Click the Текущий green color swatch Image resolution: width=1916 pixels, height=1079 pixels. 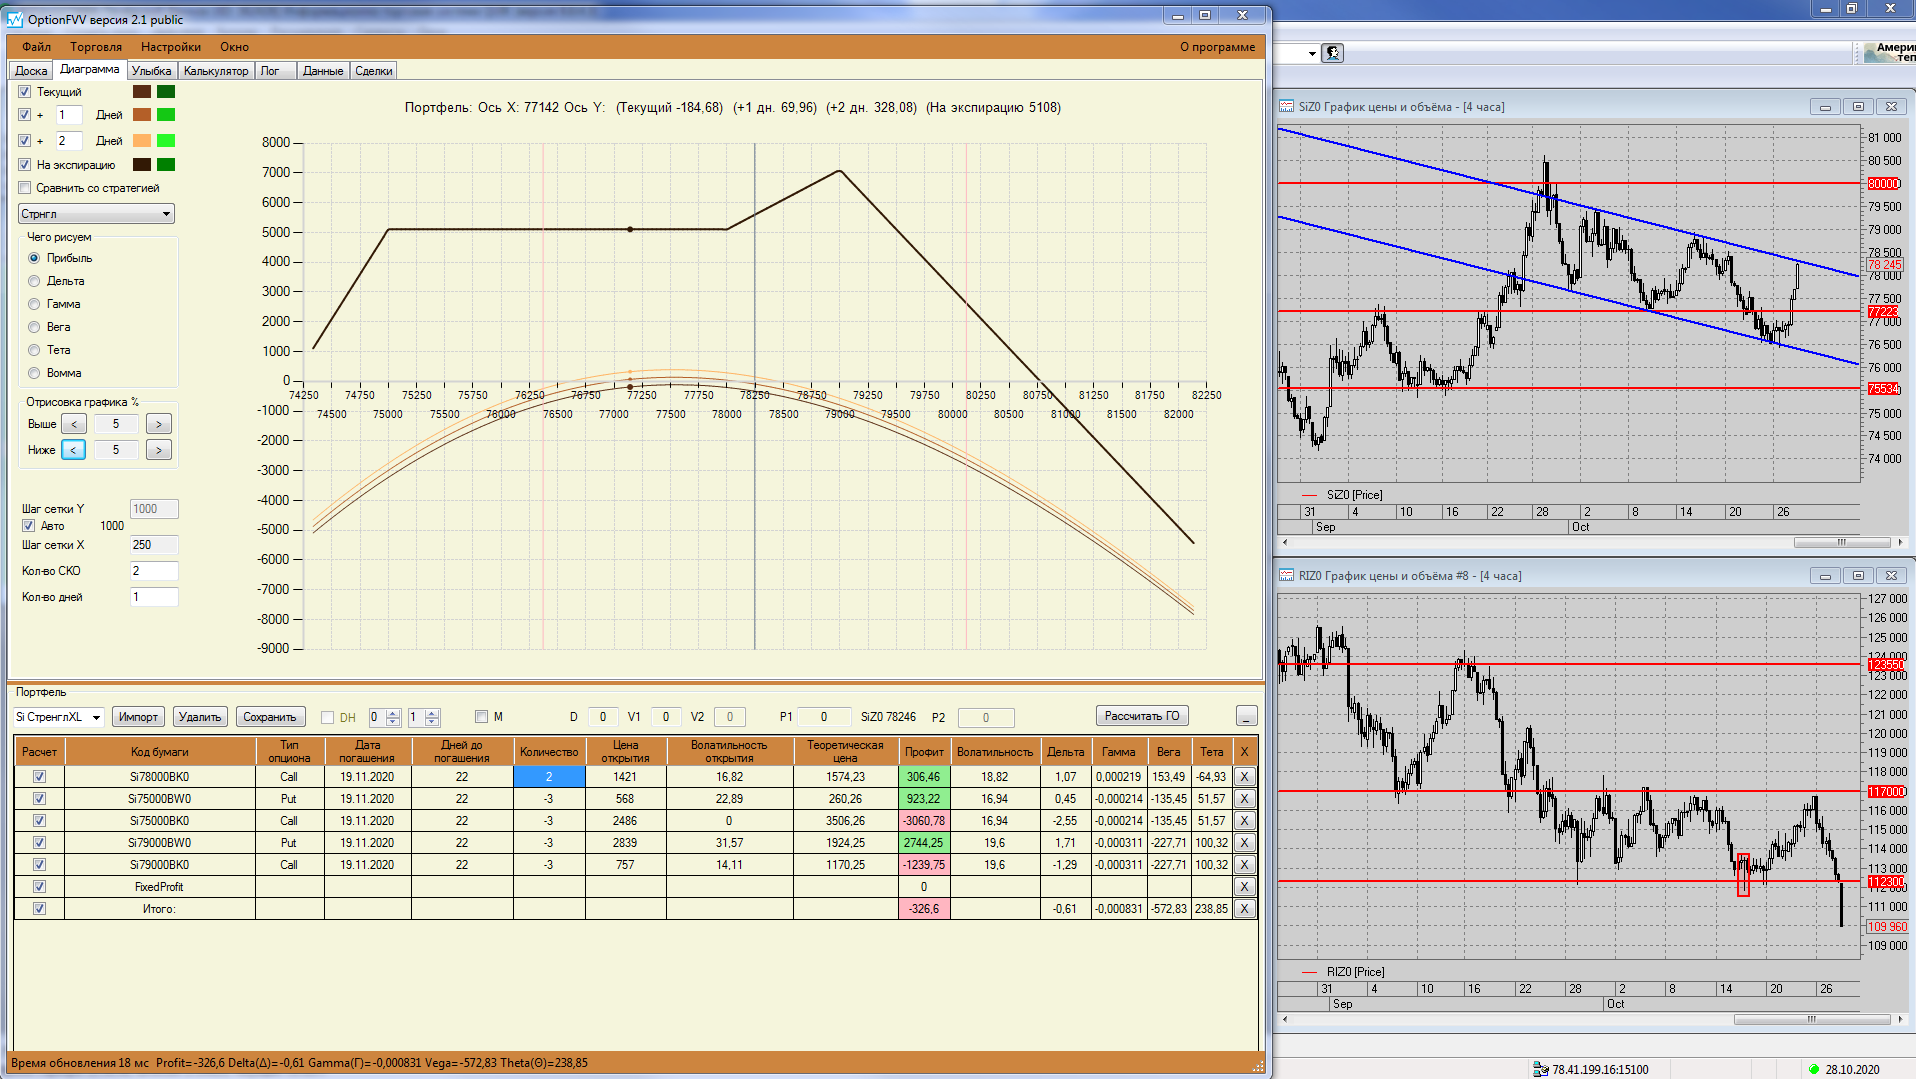166,92
